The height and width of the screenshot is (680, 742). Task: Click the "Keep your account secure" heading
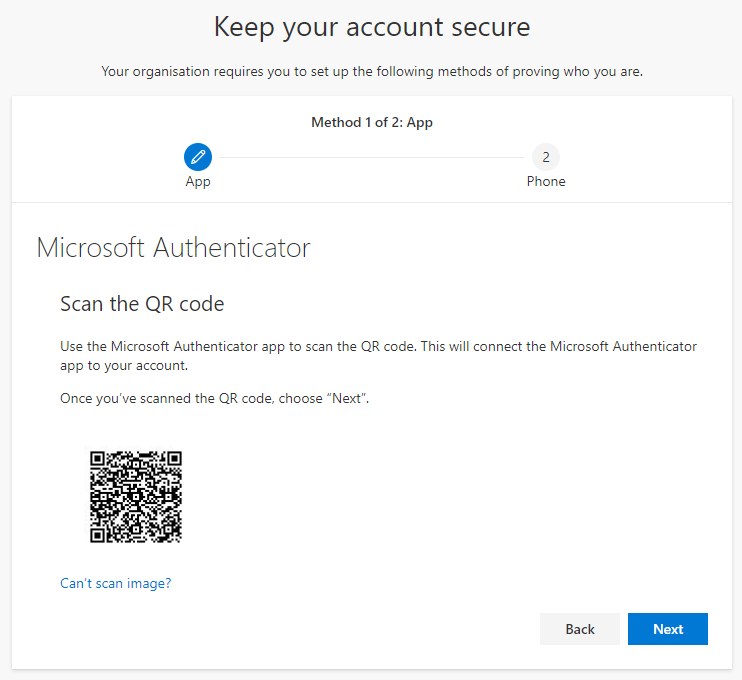(x=372, y=27)
